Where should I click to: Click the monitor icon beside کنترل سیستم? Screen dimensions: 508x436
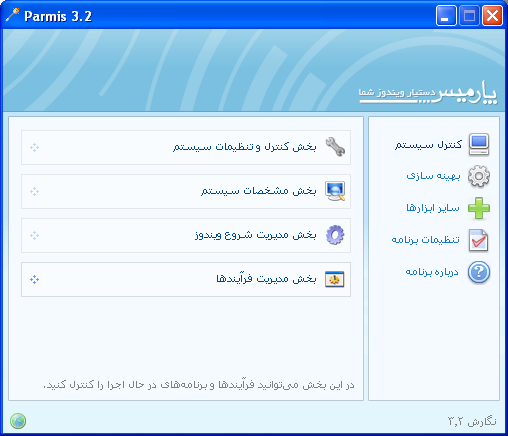[479, 144]
